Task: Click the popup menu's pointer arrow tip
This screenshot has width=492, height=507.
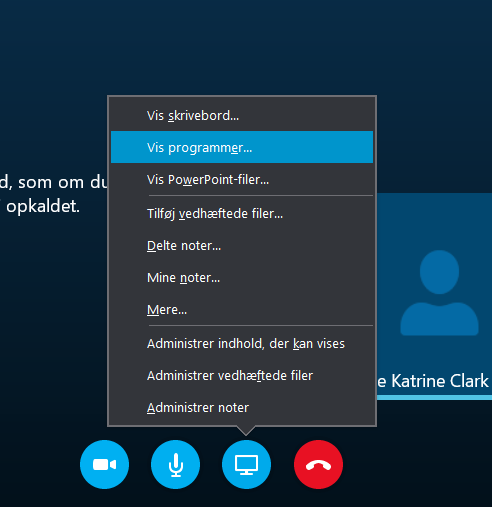Action: [246, 431]
